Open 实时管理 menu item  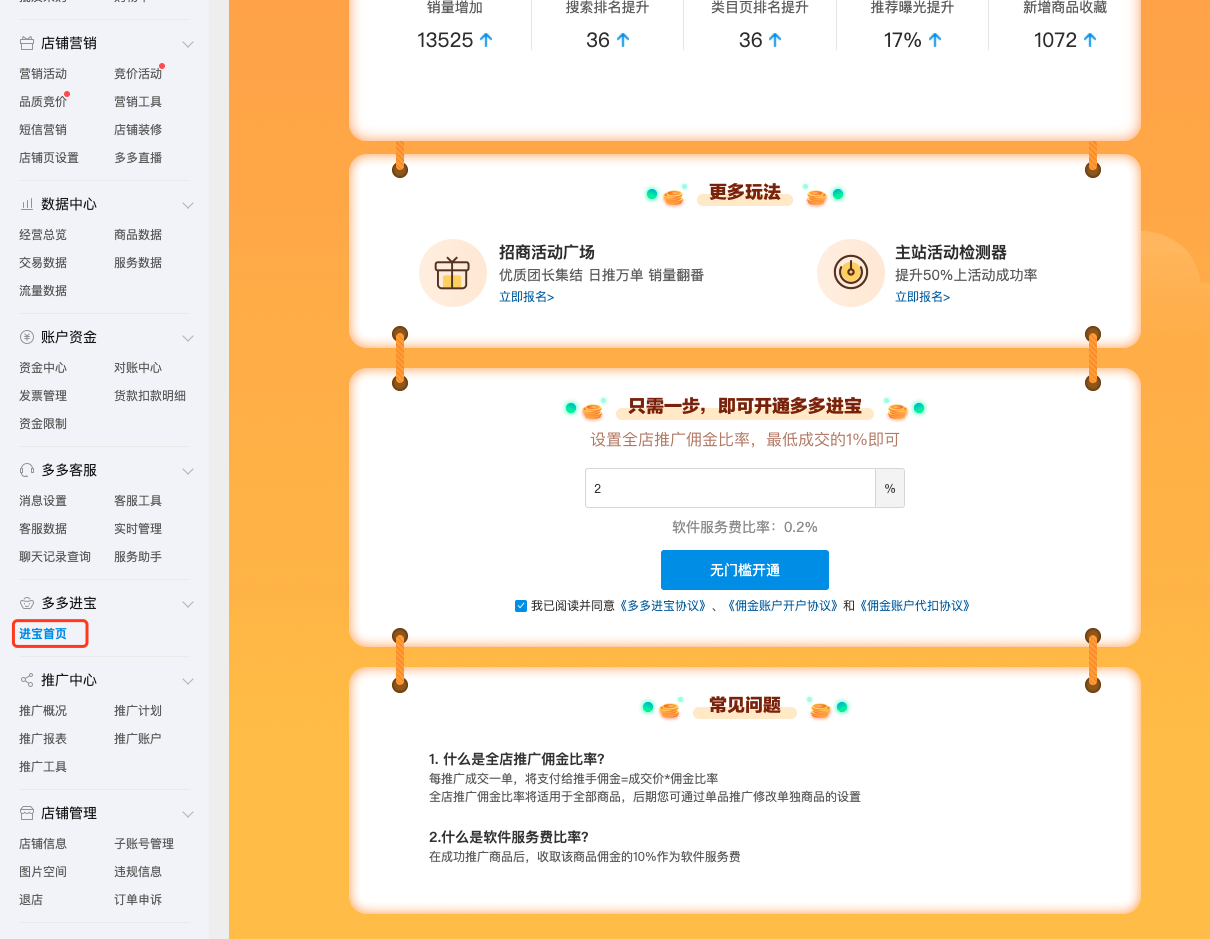pos(138,529)
